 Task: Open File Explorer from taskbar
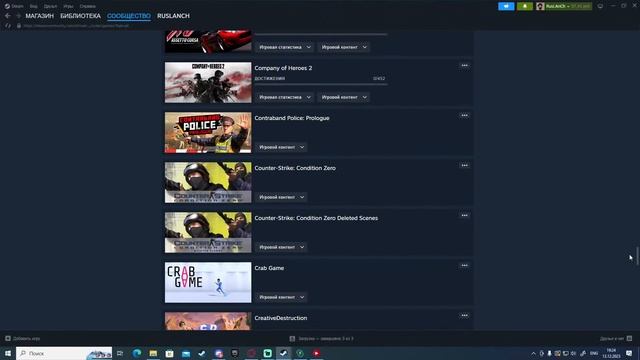(153, 353)
